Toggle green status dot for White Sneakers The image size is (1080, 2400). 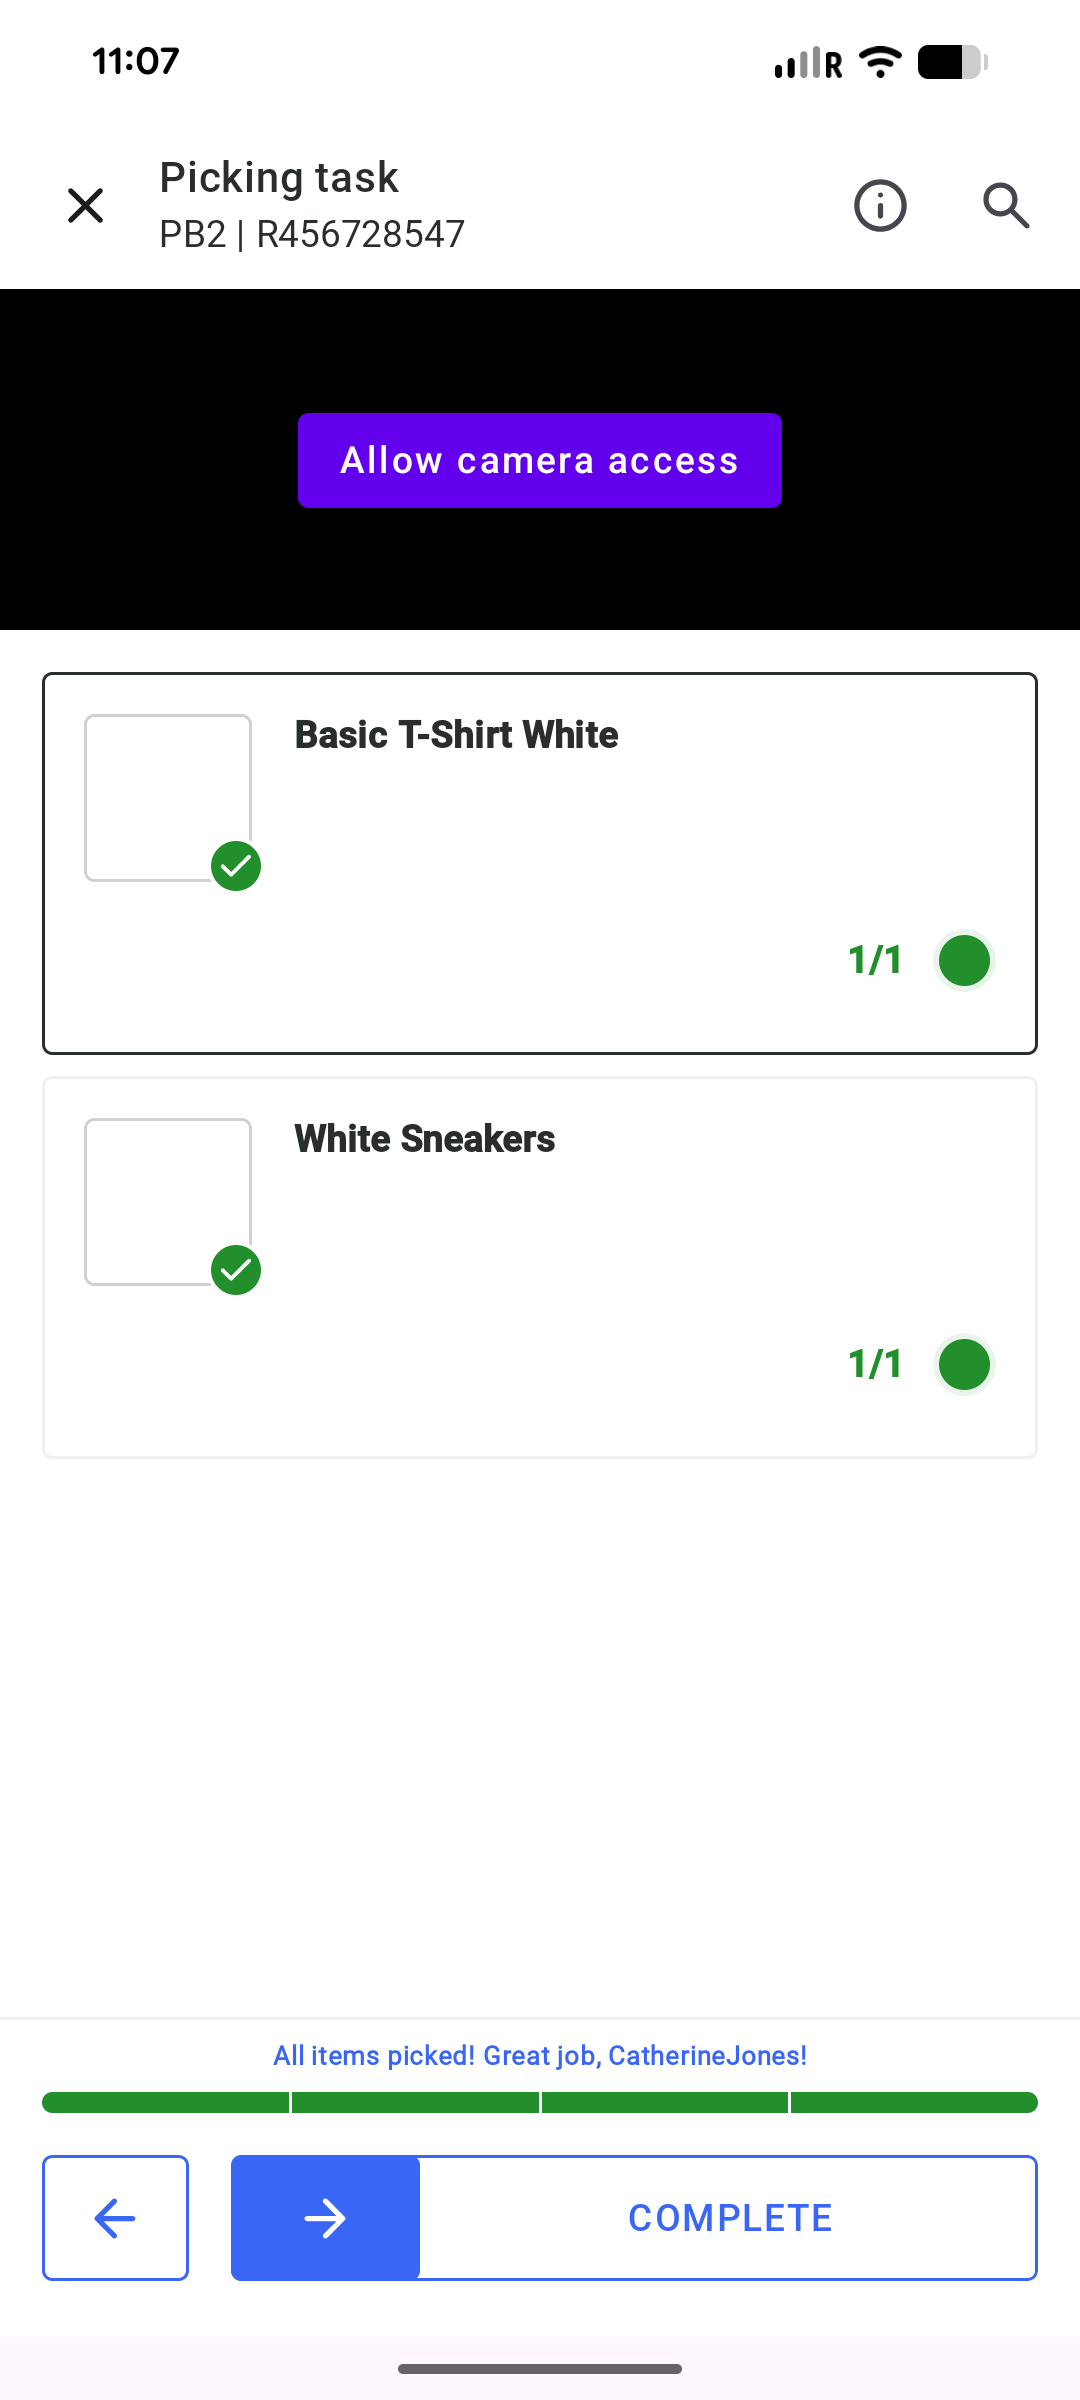coord(964,1364)
